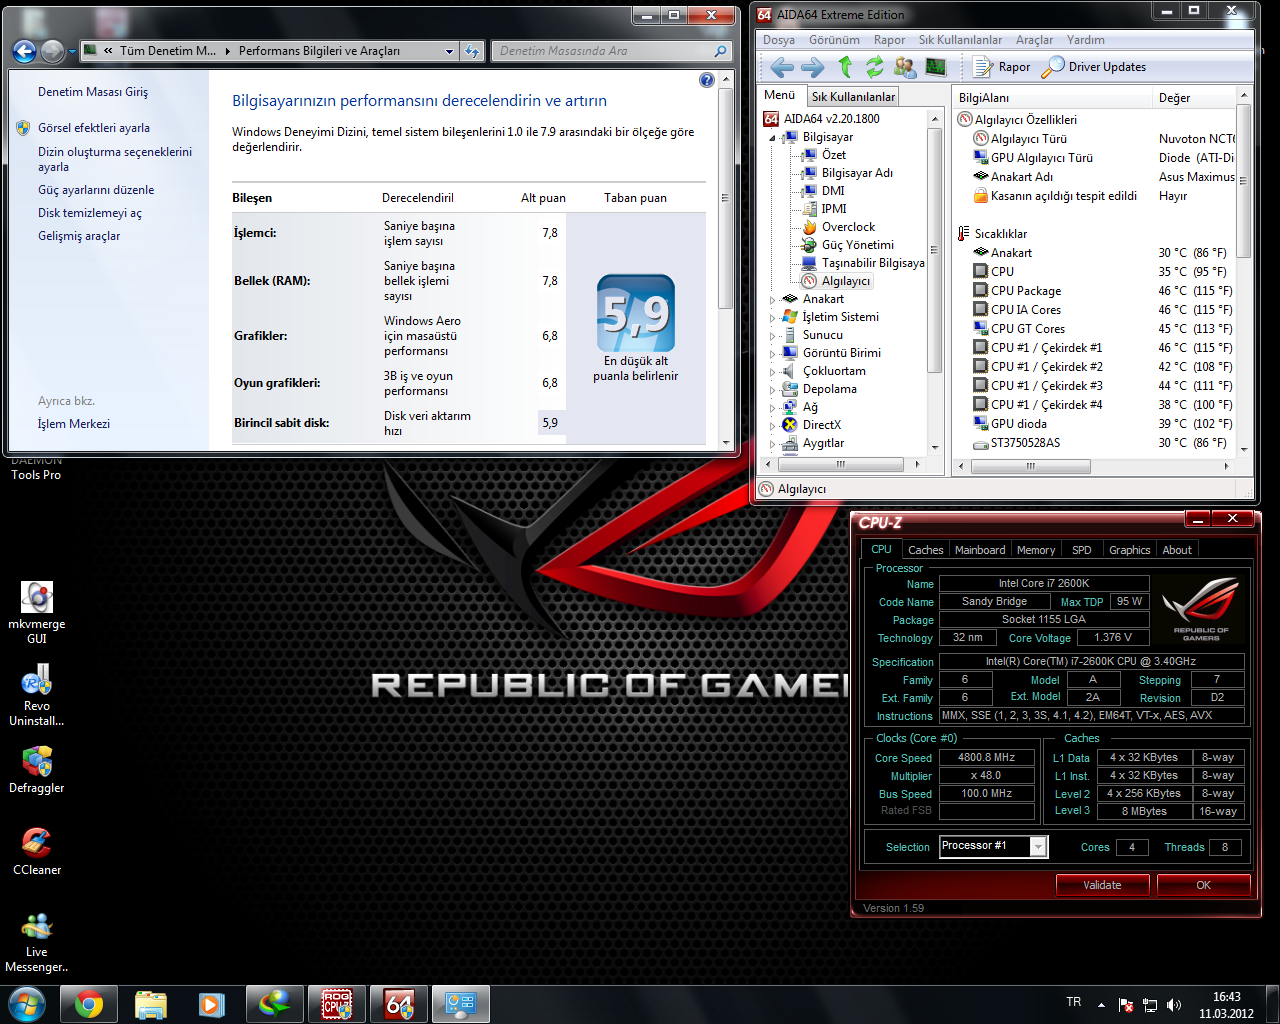Open mkvmerge GUI desktop icon
The width and height of the screenshot is (1280, 1024).
[x=37, y=612]
